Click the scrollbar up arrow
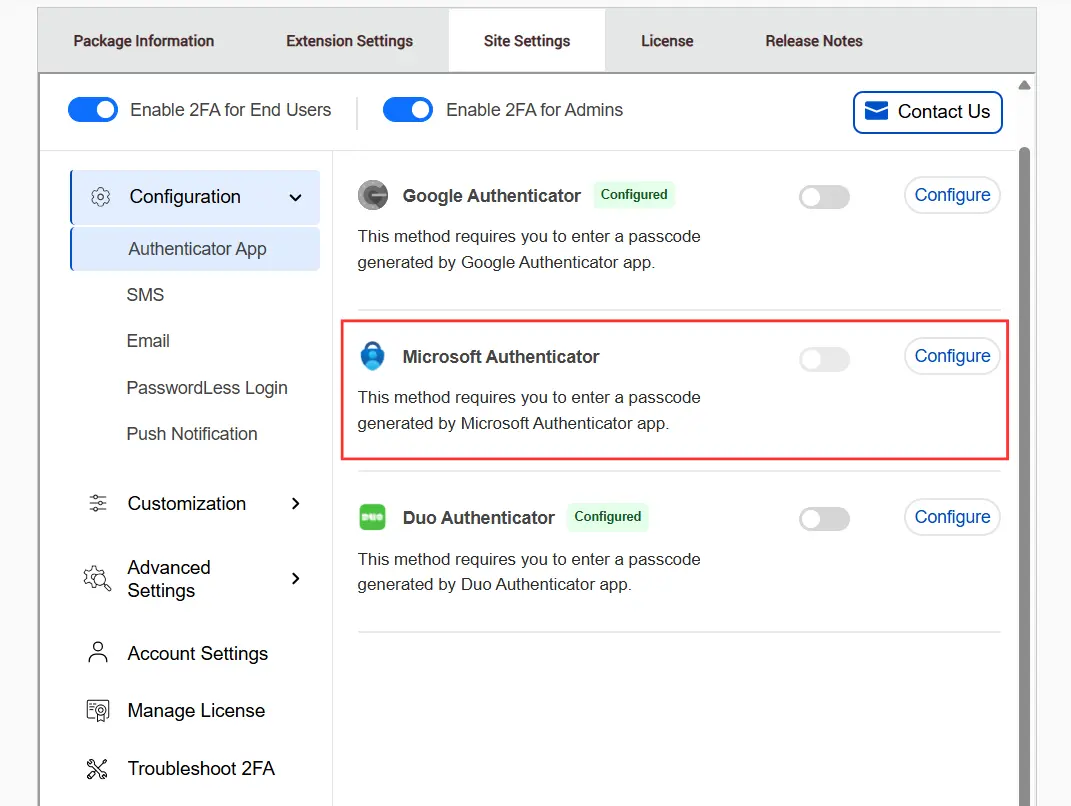Viewport: 1071px width, 806px height. tap(1024, 85)
